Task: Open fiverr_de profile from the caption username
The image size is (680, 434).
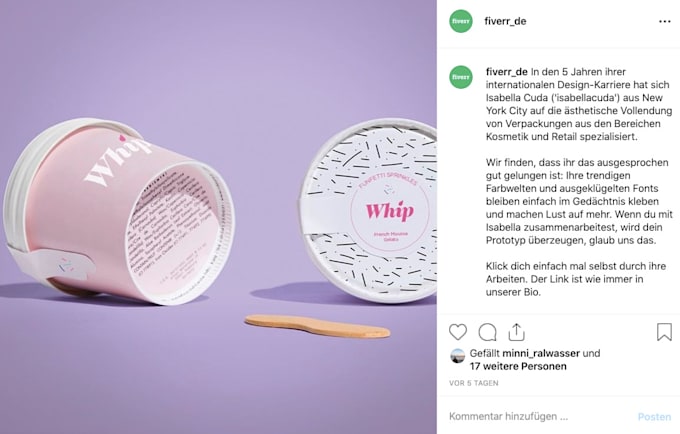Action: 507,72
